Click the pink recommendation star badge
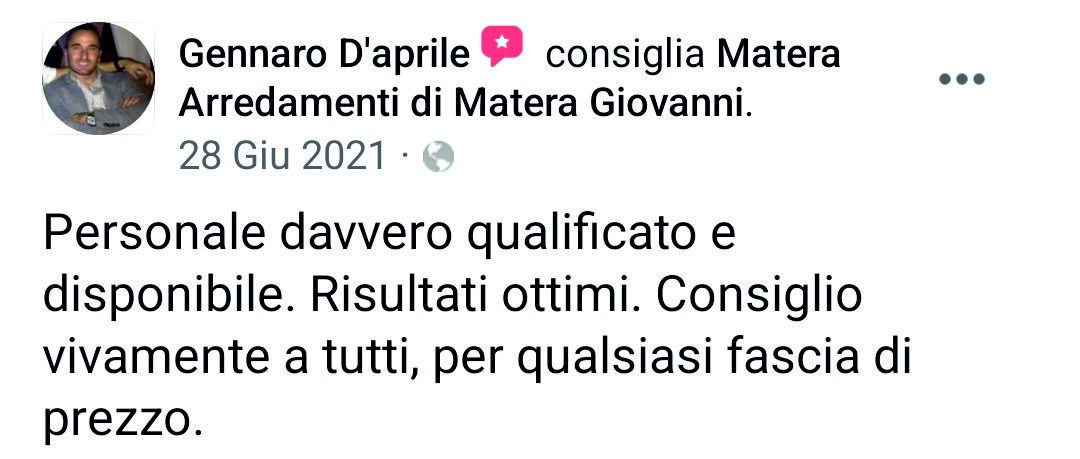Screen dimensions: 1080x459 [x=501, y=45]
